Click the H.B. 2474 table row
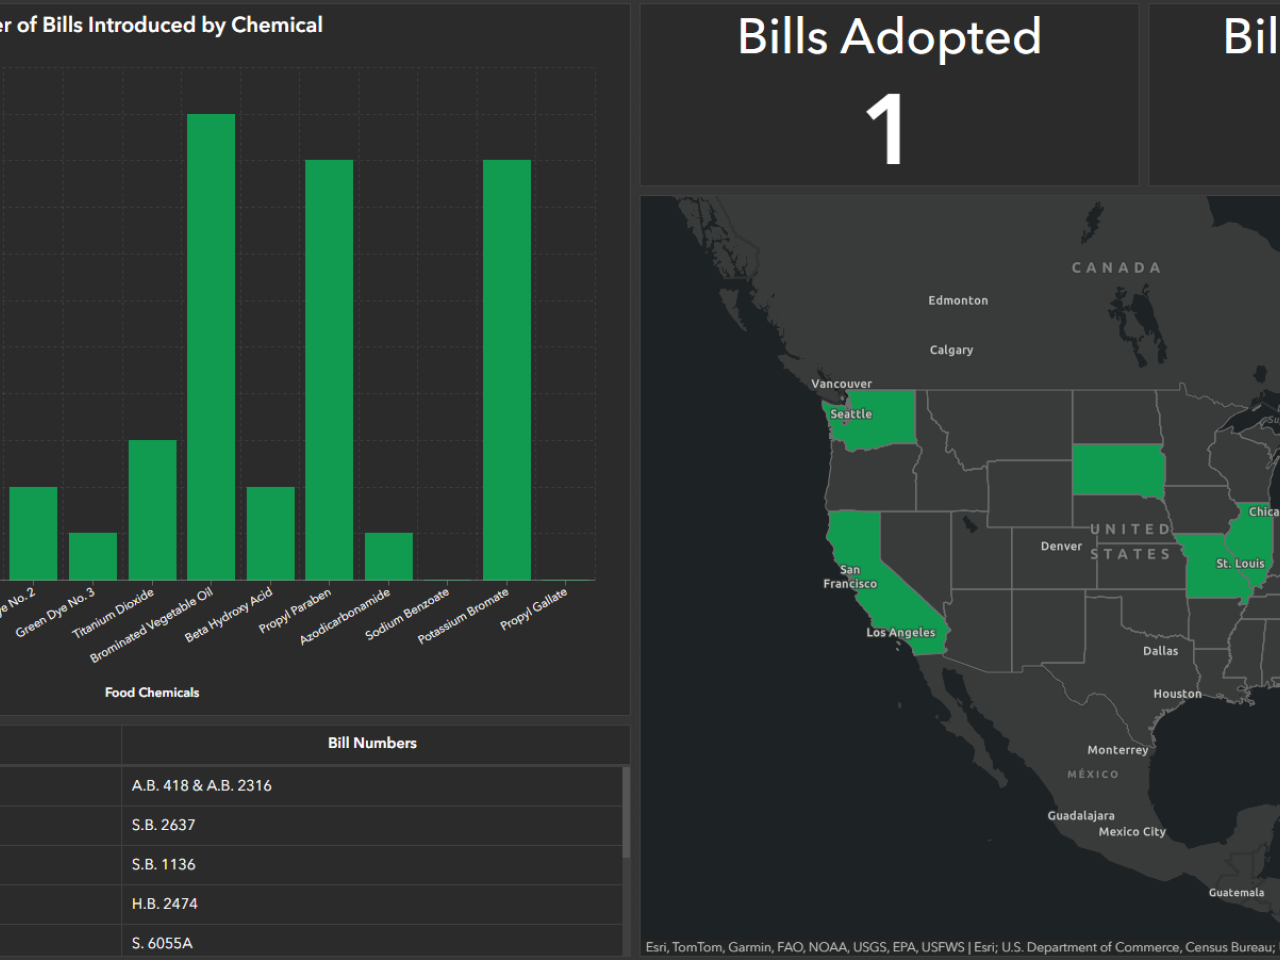This screenshot has height=960, width=1280. tap(165, 903)
